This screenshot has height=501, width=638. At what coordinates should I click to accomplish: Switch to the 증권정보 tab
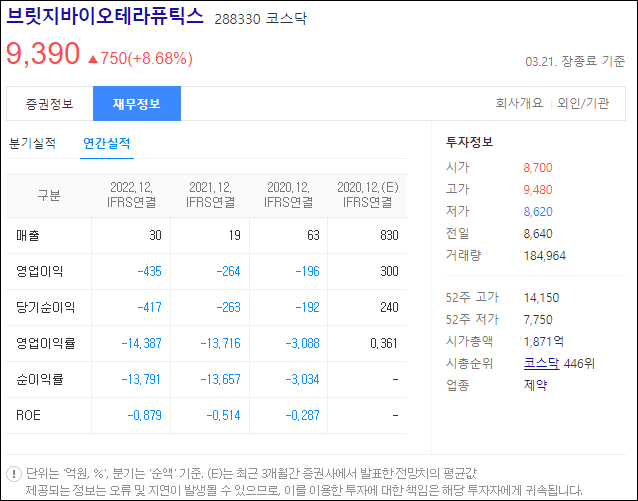point(50,103)
